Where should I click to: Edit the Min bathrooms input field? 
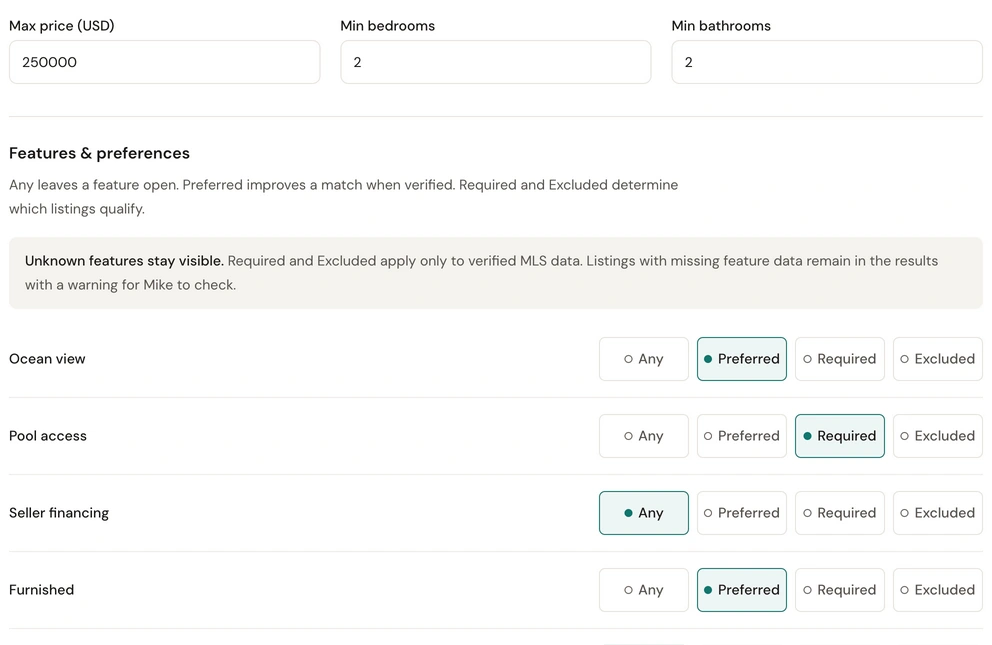[827, 62]
